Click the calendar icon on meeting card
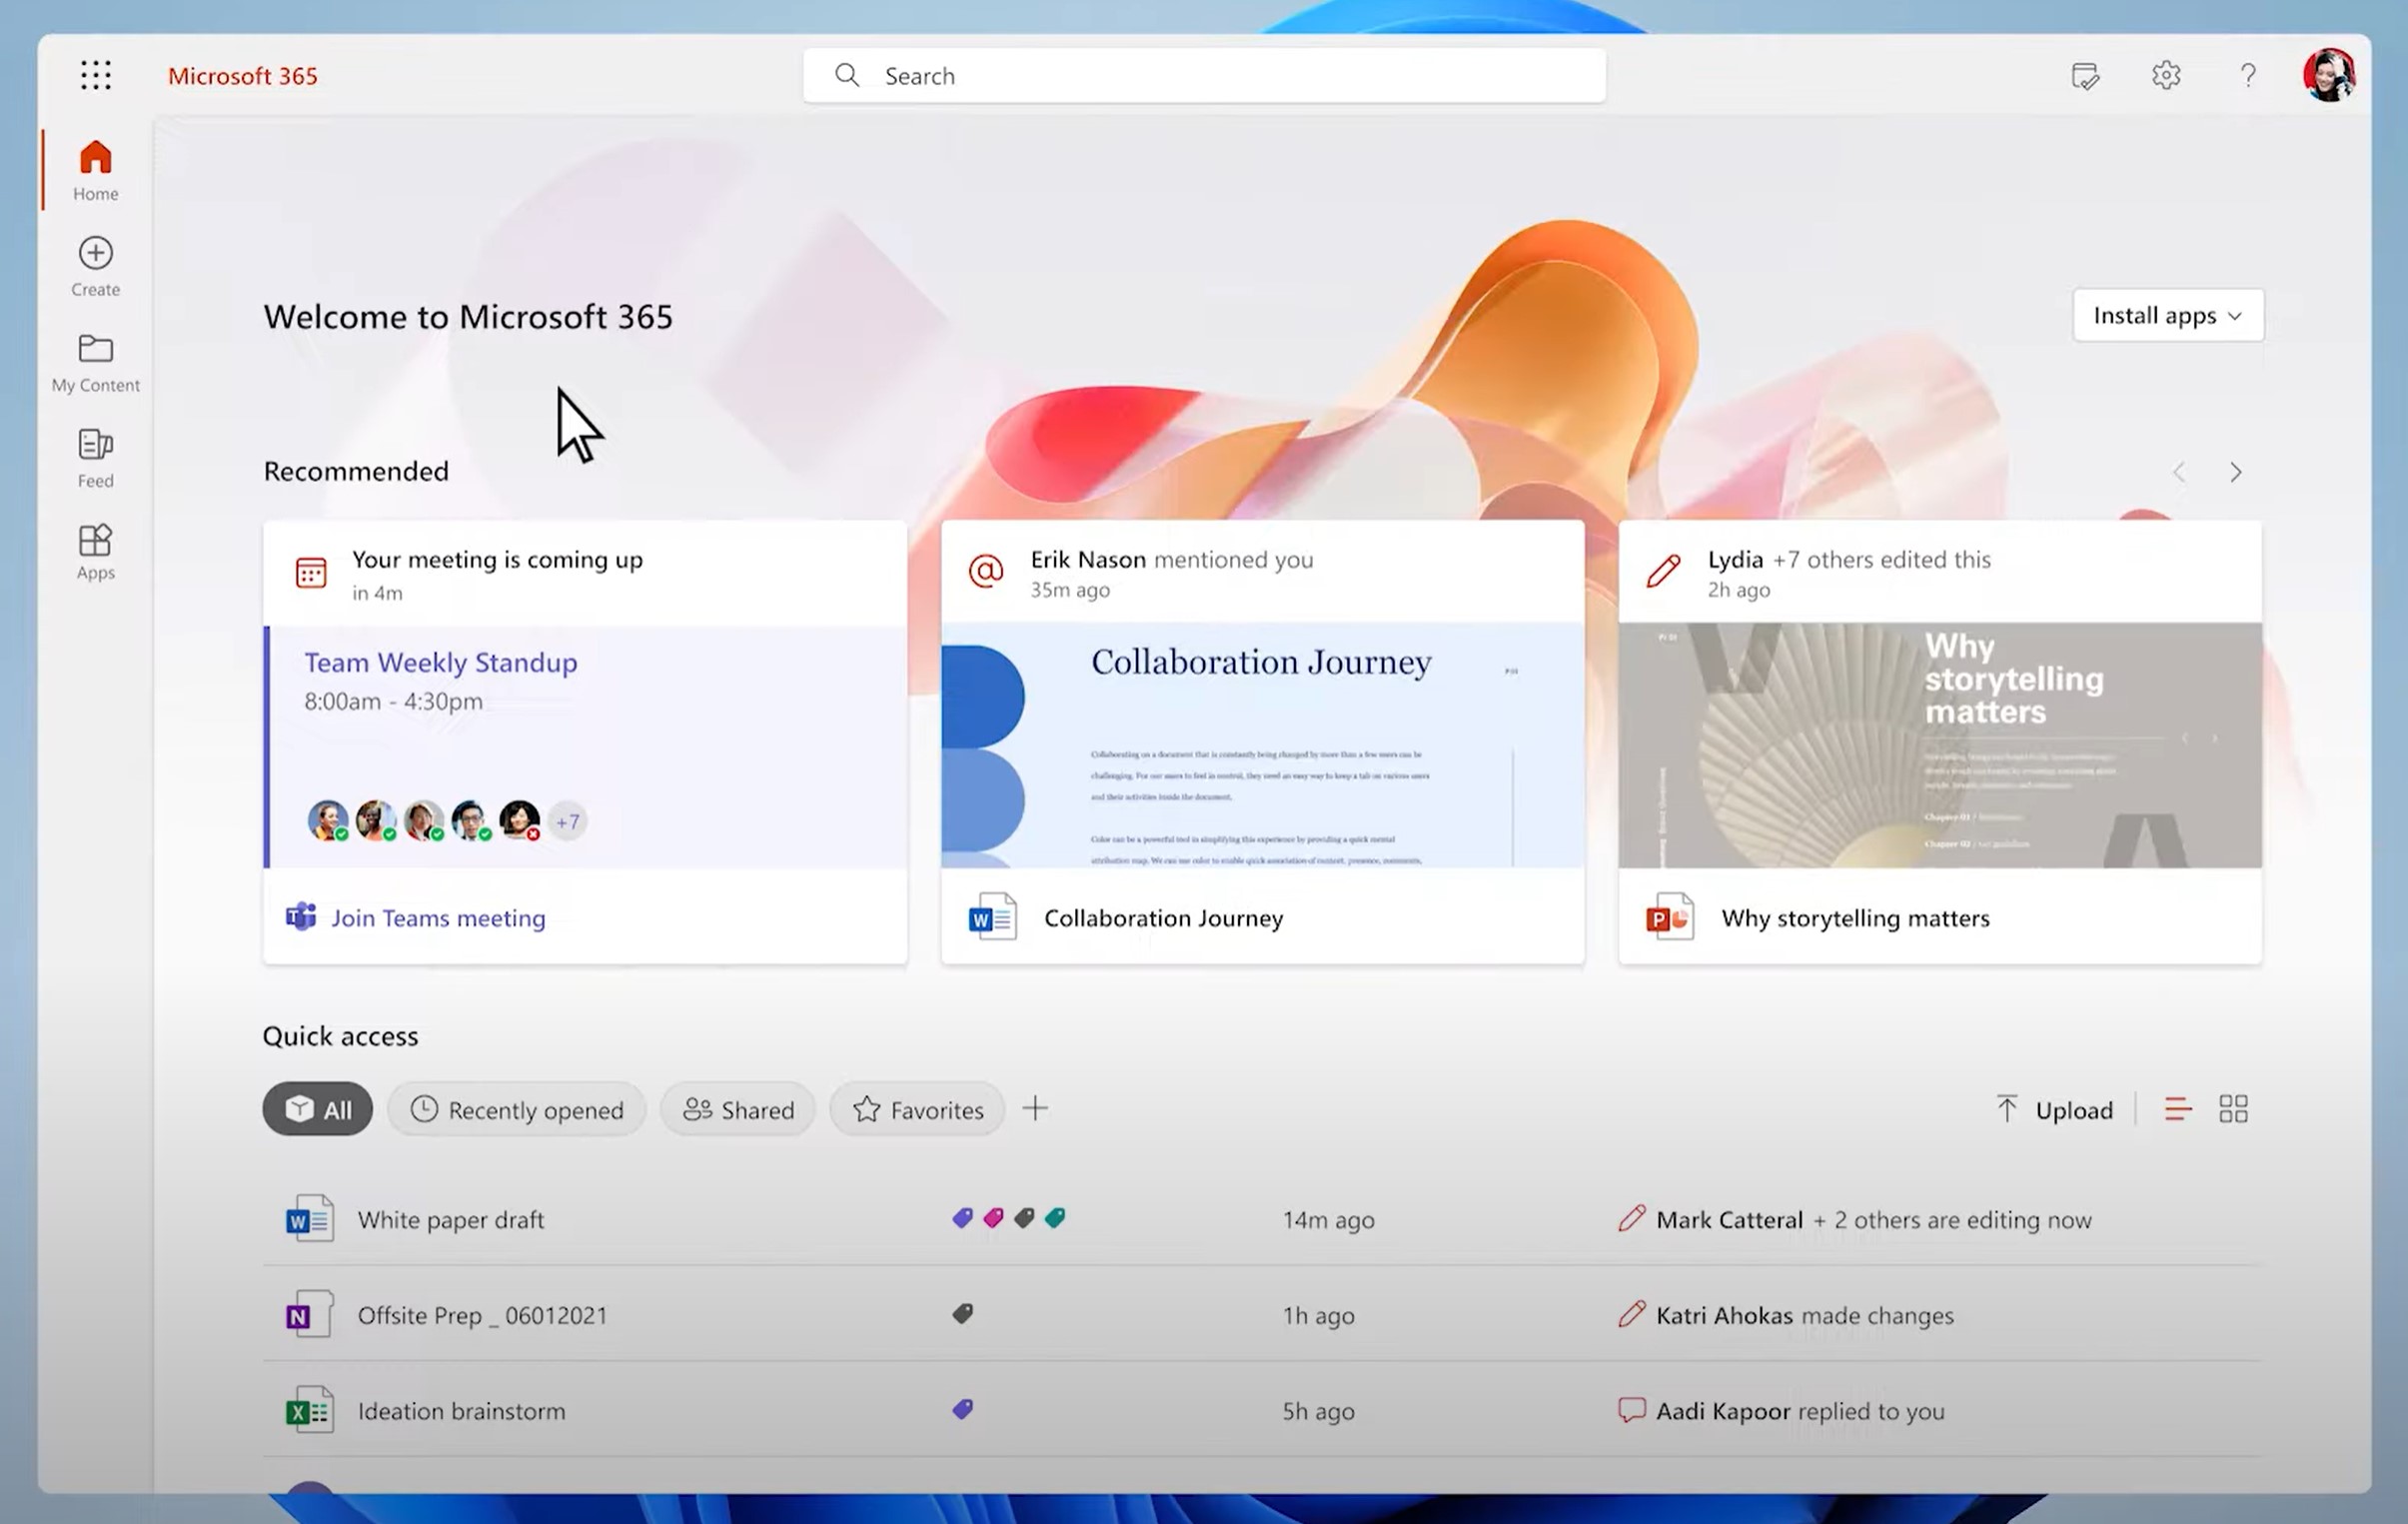 [x=311, y=572]
